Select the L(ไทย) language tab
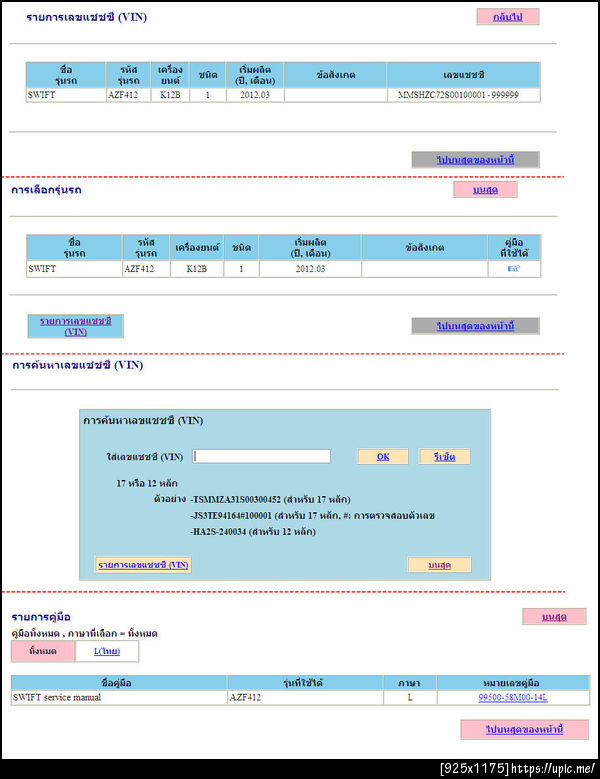The width and height of the screenshot is (600, 779). pyautogui.click(x=107, y=651)
